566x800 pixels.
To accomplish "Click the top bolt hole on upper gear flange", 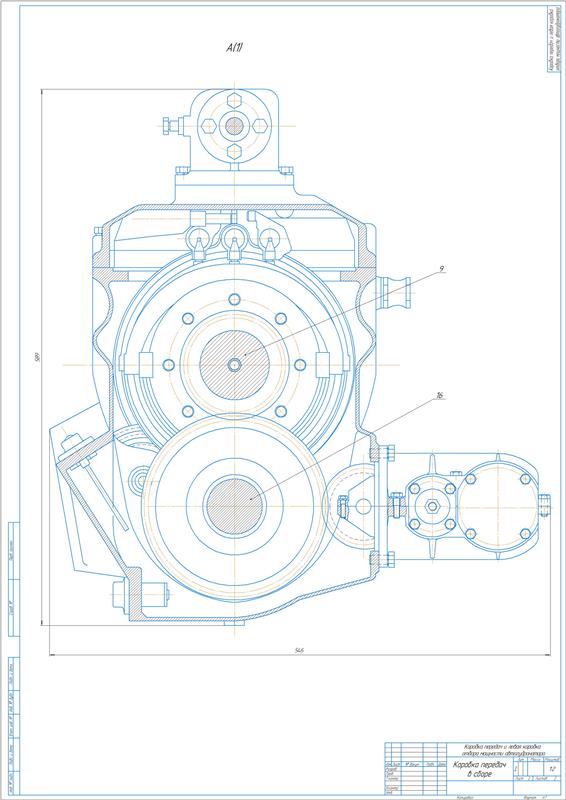I will (234, 298).
